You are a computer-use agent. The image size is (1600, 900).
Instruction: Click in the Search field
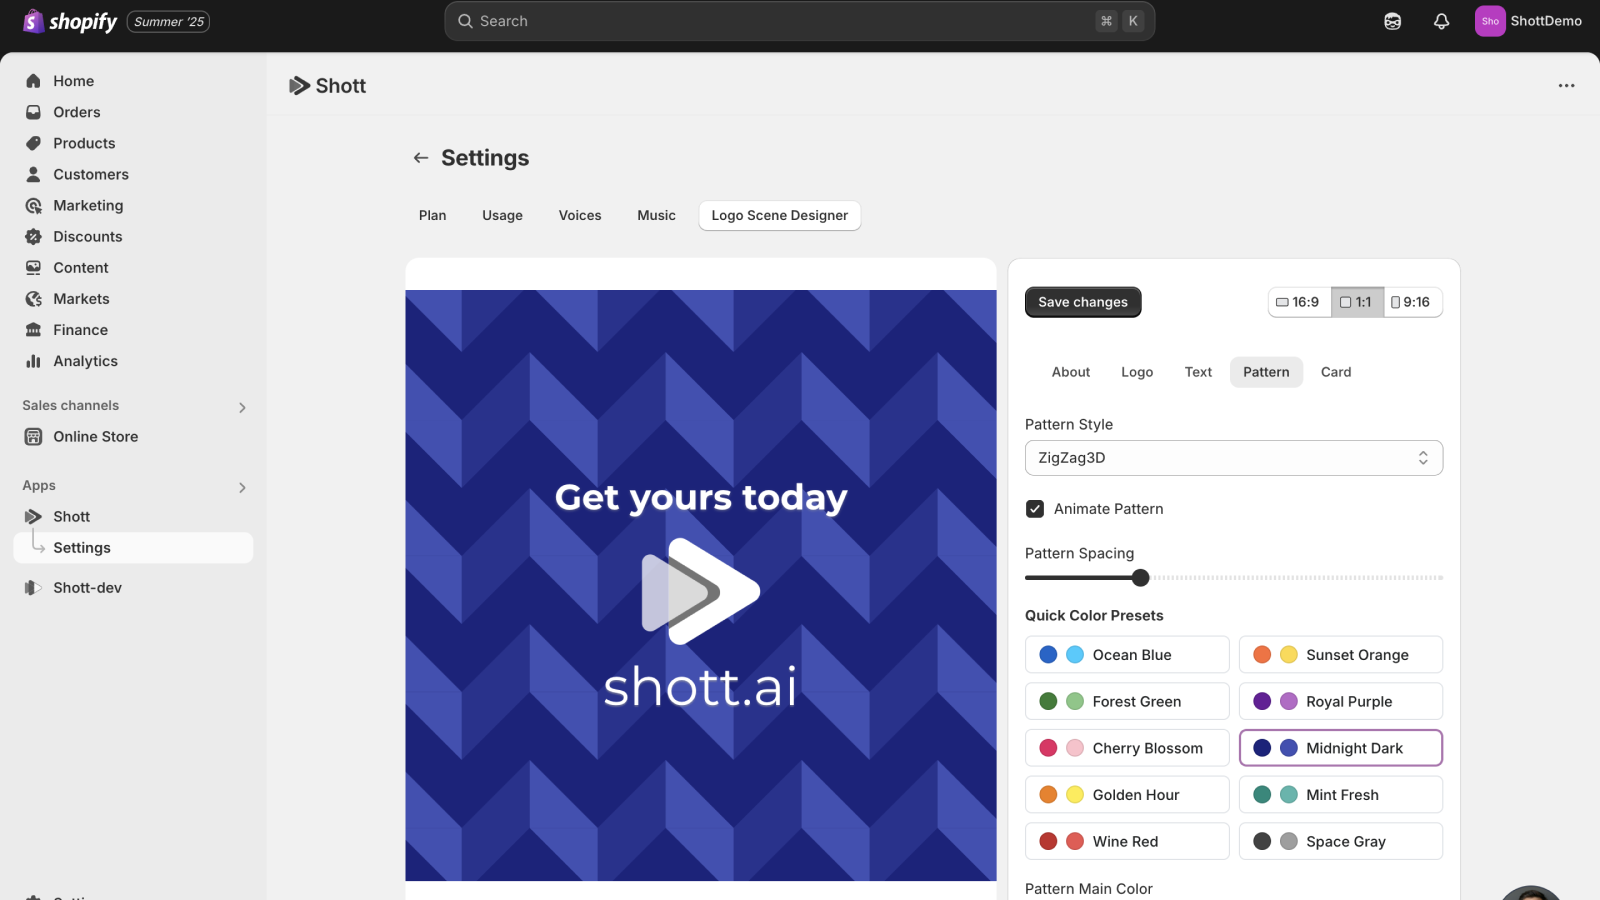(799, 21)
